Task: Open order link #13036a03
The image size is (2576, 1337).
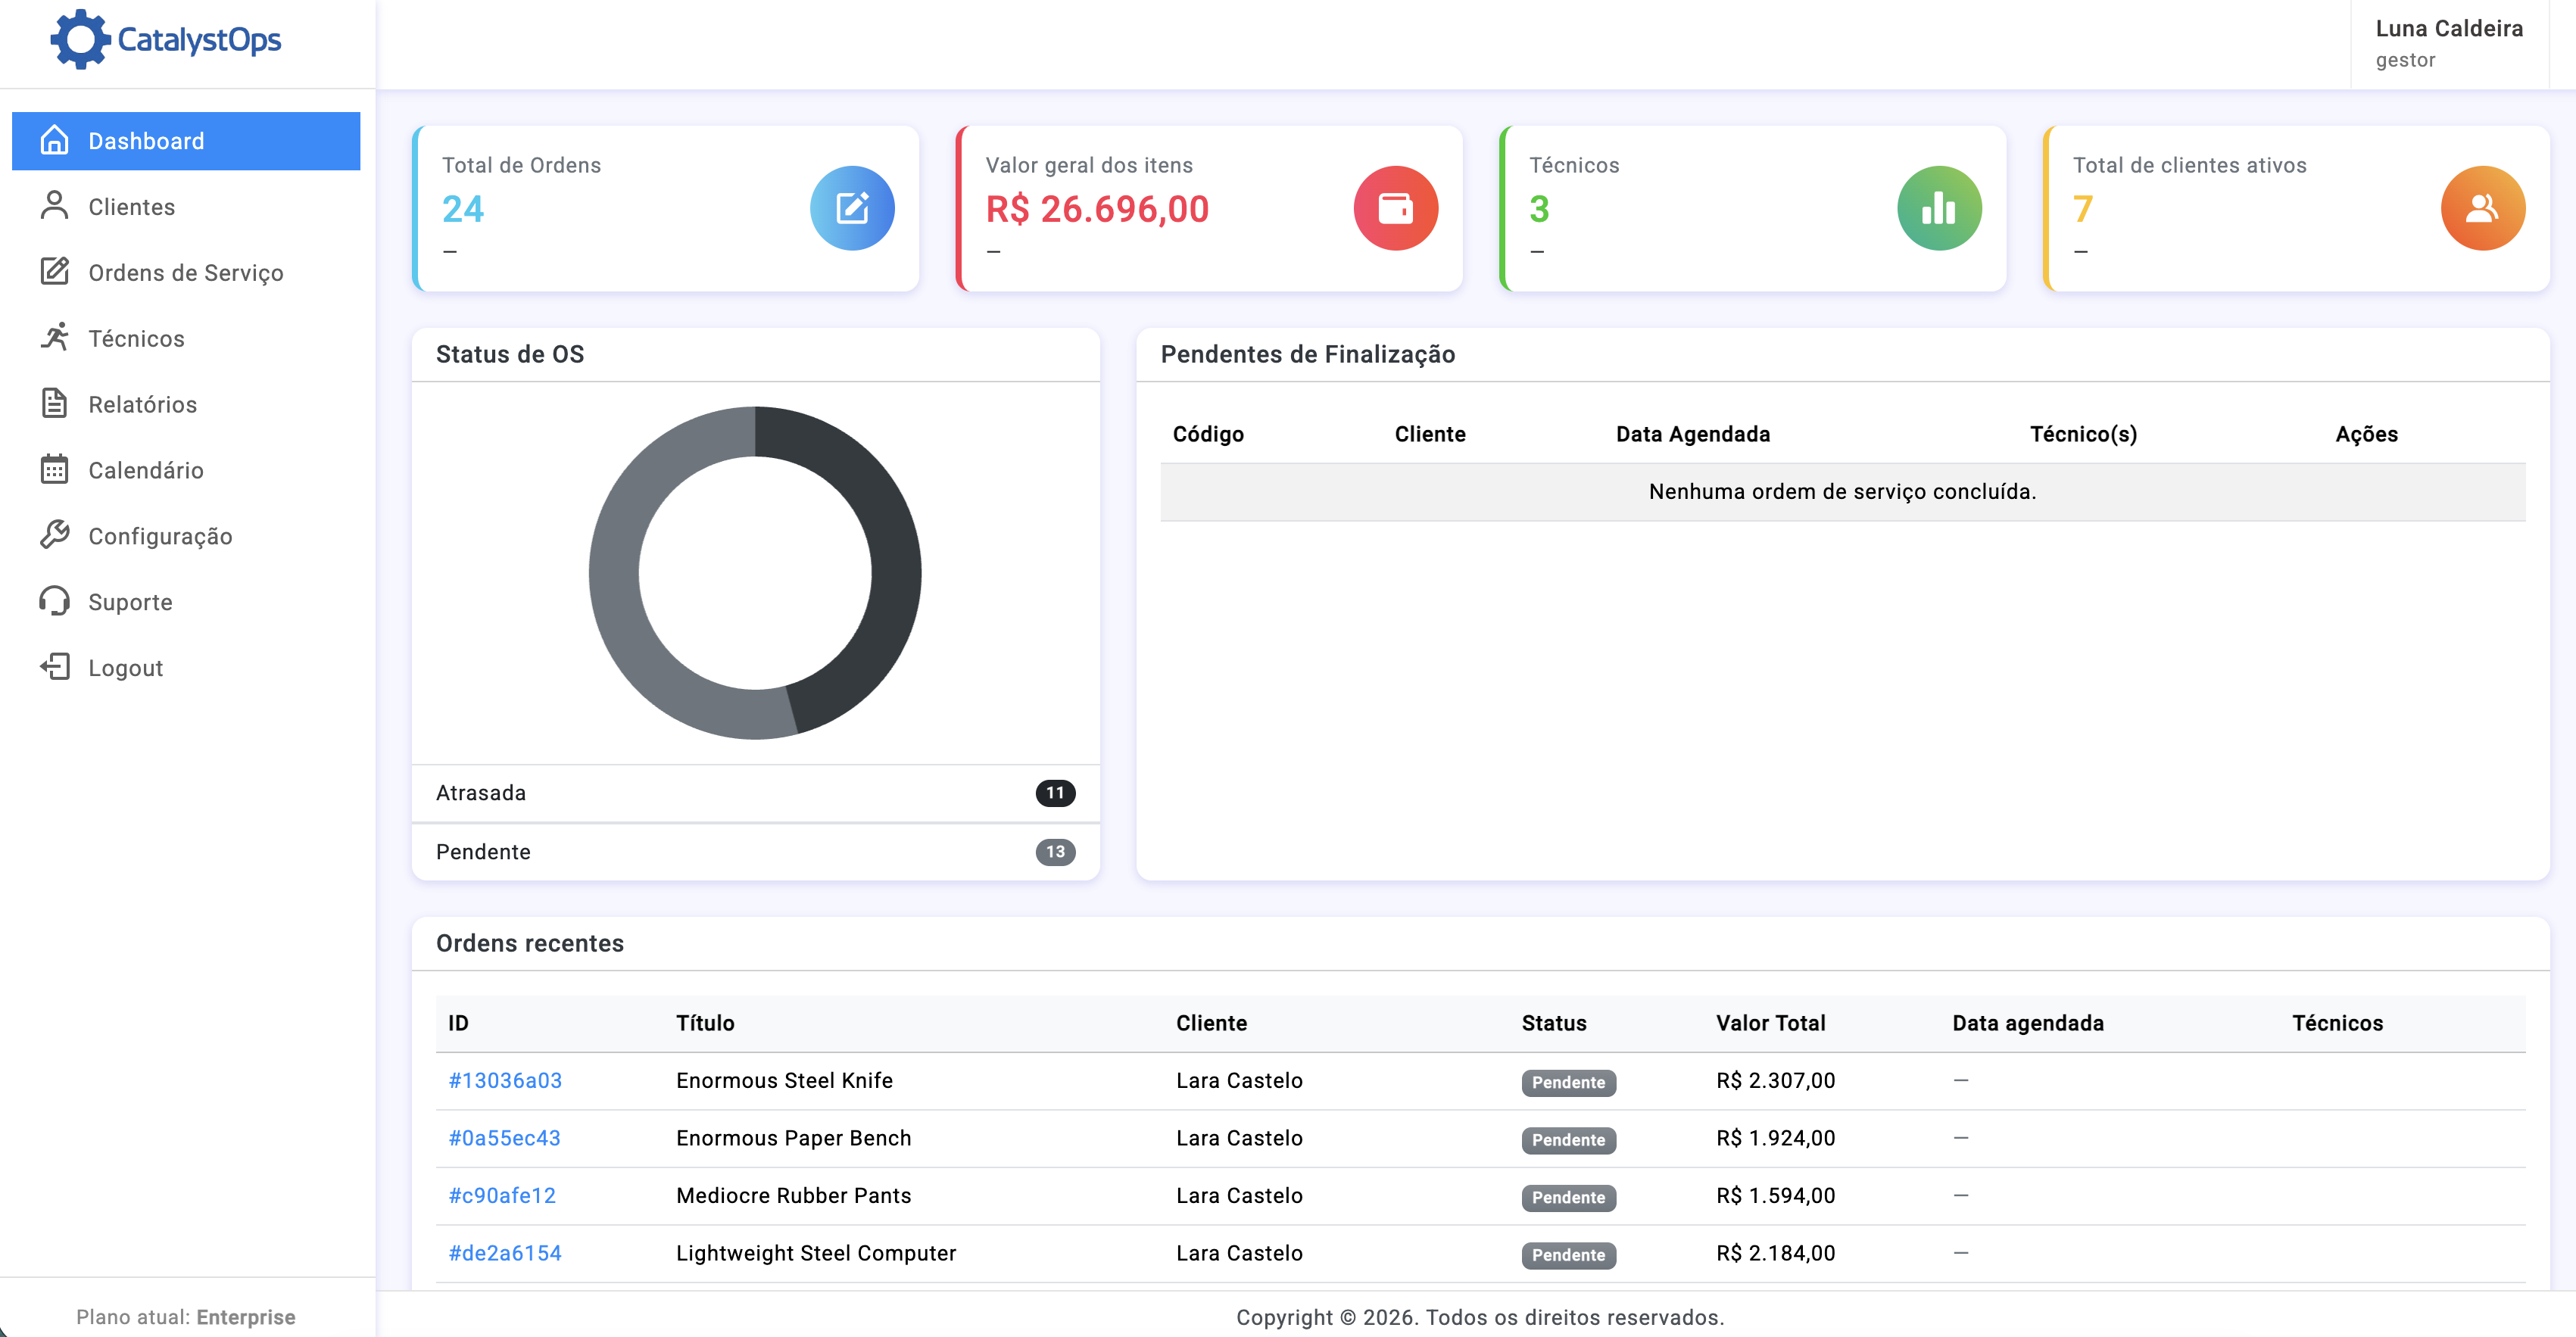Action: [505, 1080]
